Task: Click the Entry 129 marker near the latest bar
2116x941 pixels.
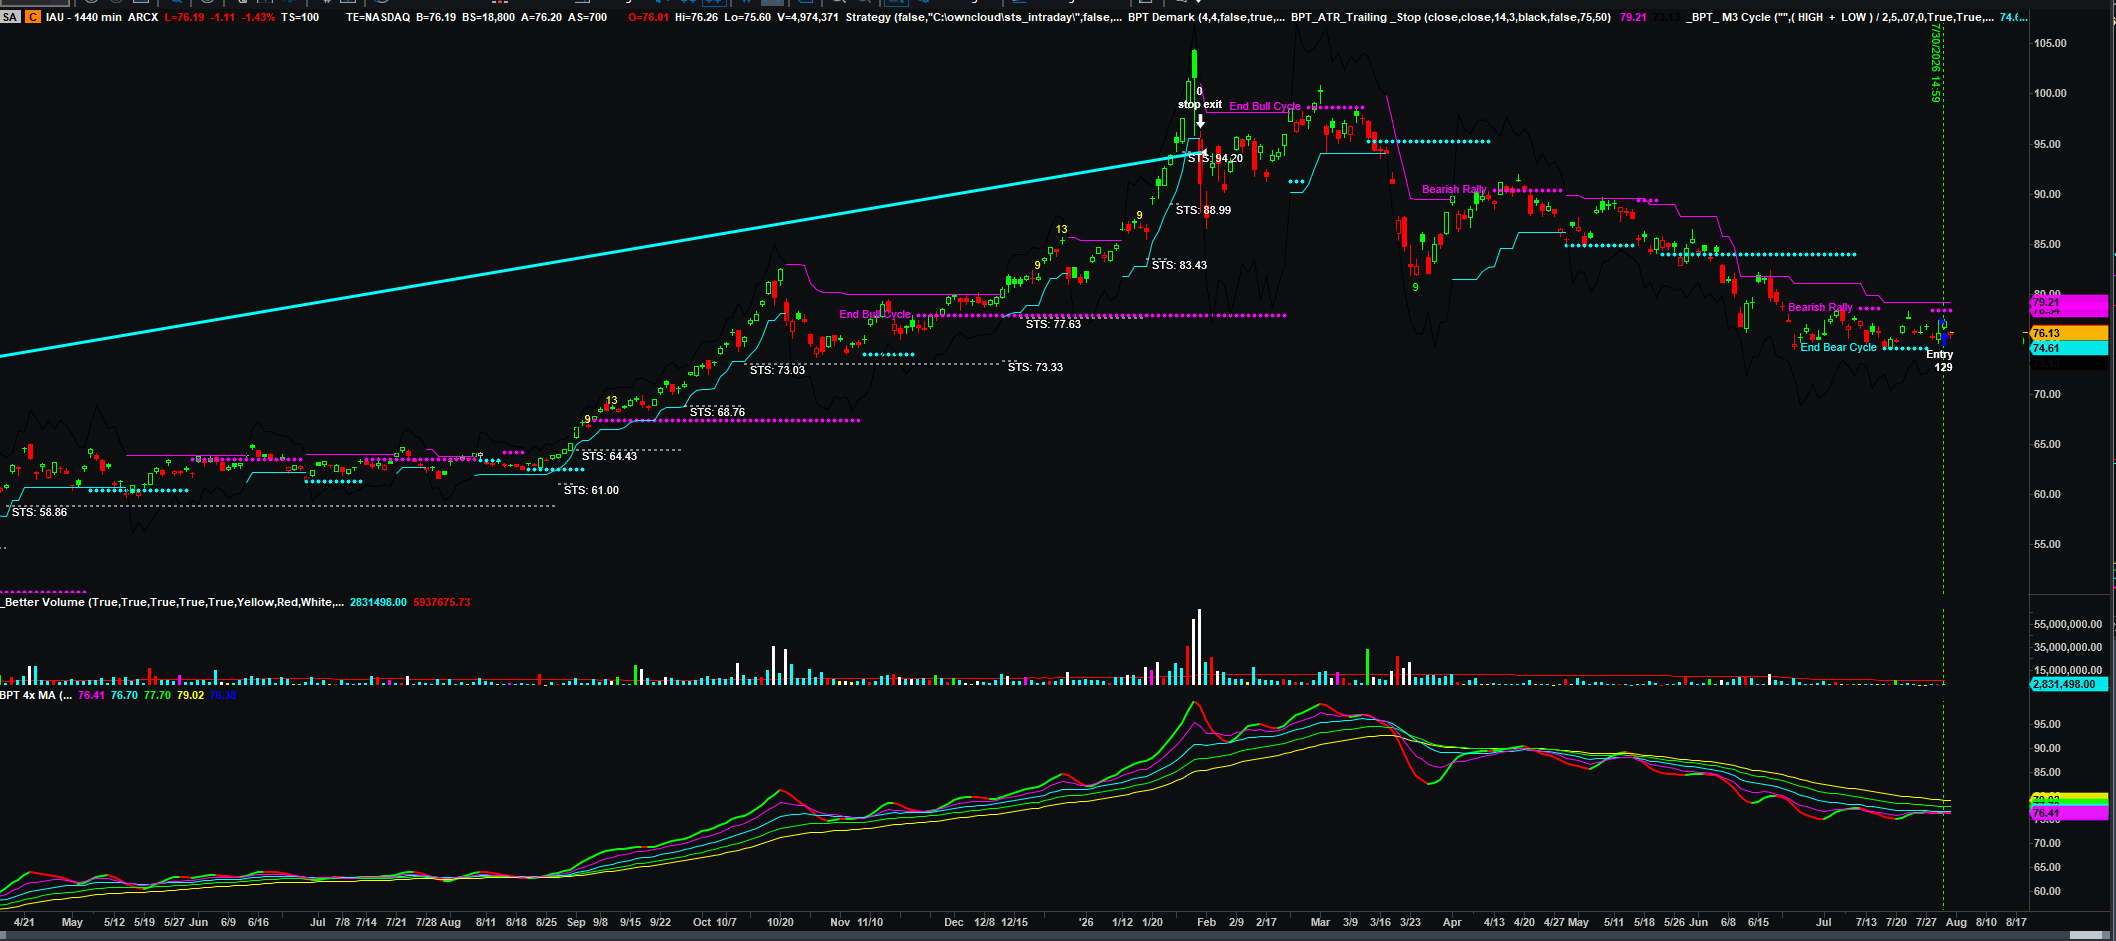Action: pos(1940,361)
